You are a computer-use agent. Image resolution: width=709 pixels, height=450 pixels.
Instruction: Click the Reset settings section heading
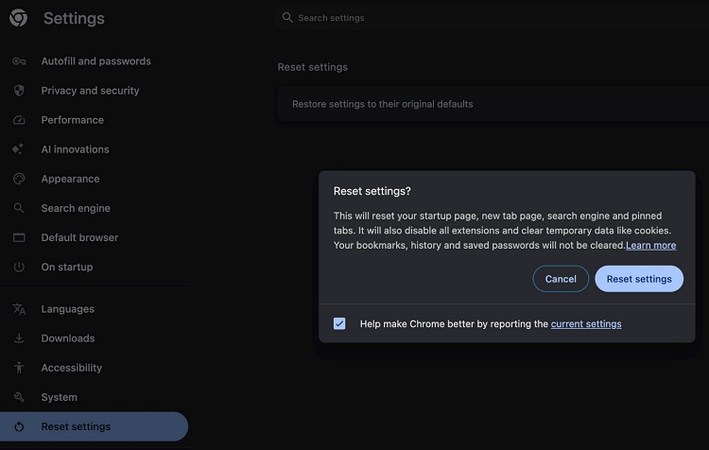[x=312, y=67]
